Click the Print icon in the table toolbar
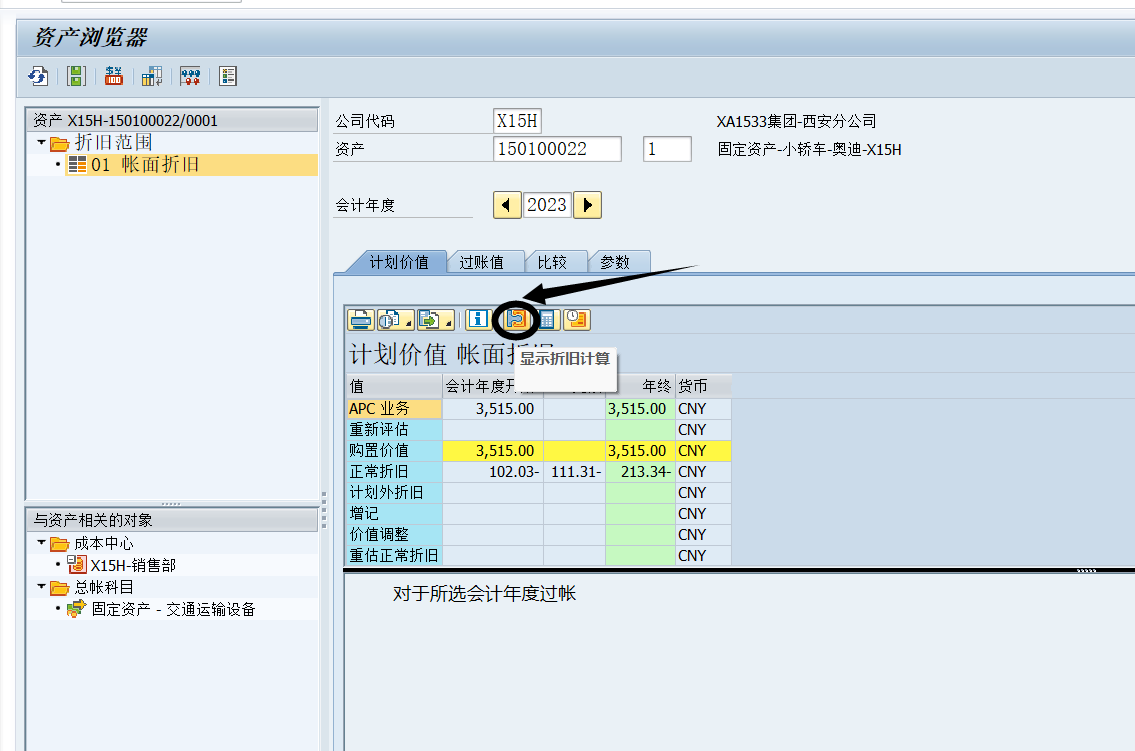 [360, 319]
